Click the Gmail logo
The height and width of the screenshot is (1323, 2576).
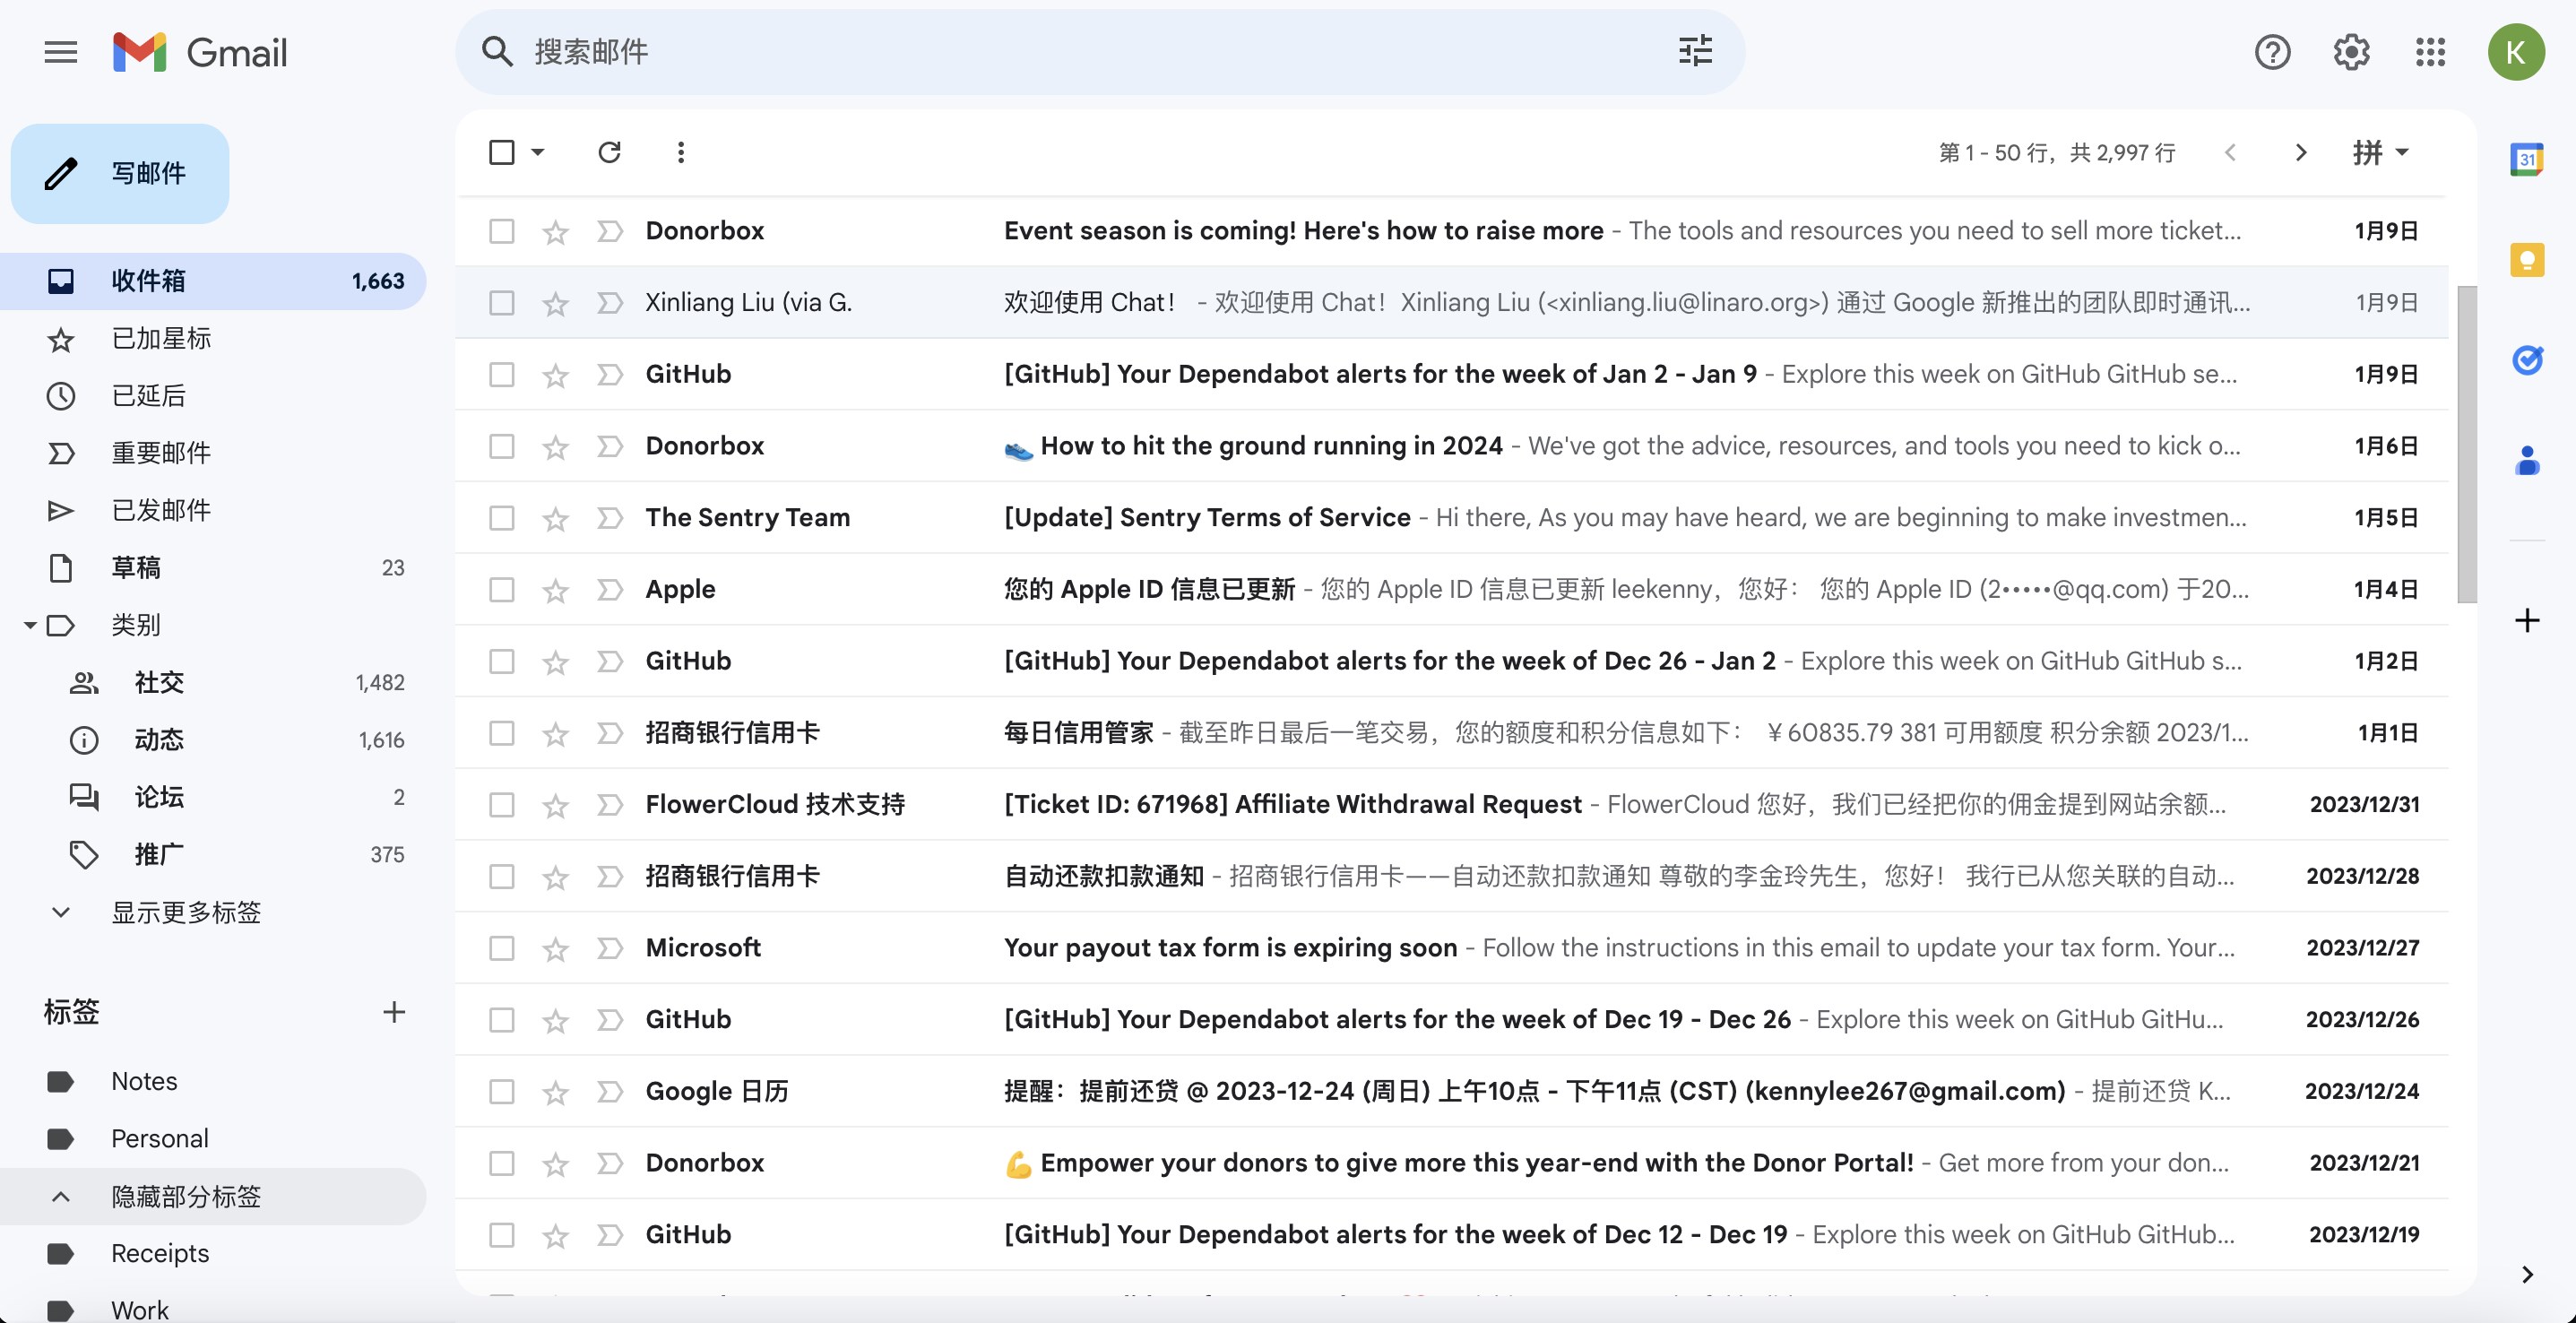(200, 52)
